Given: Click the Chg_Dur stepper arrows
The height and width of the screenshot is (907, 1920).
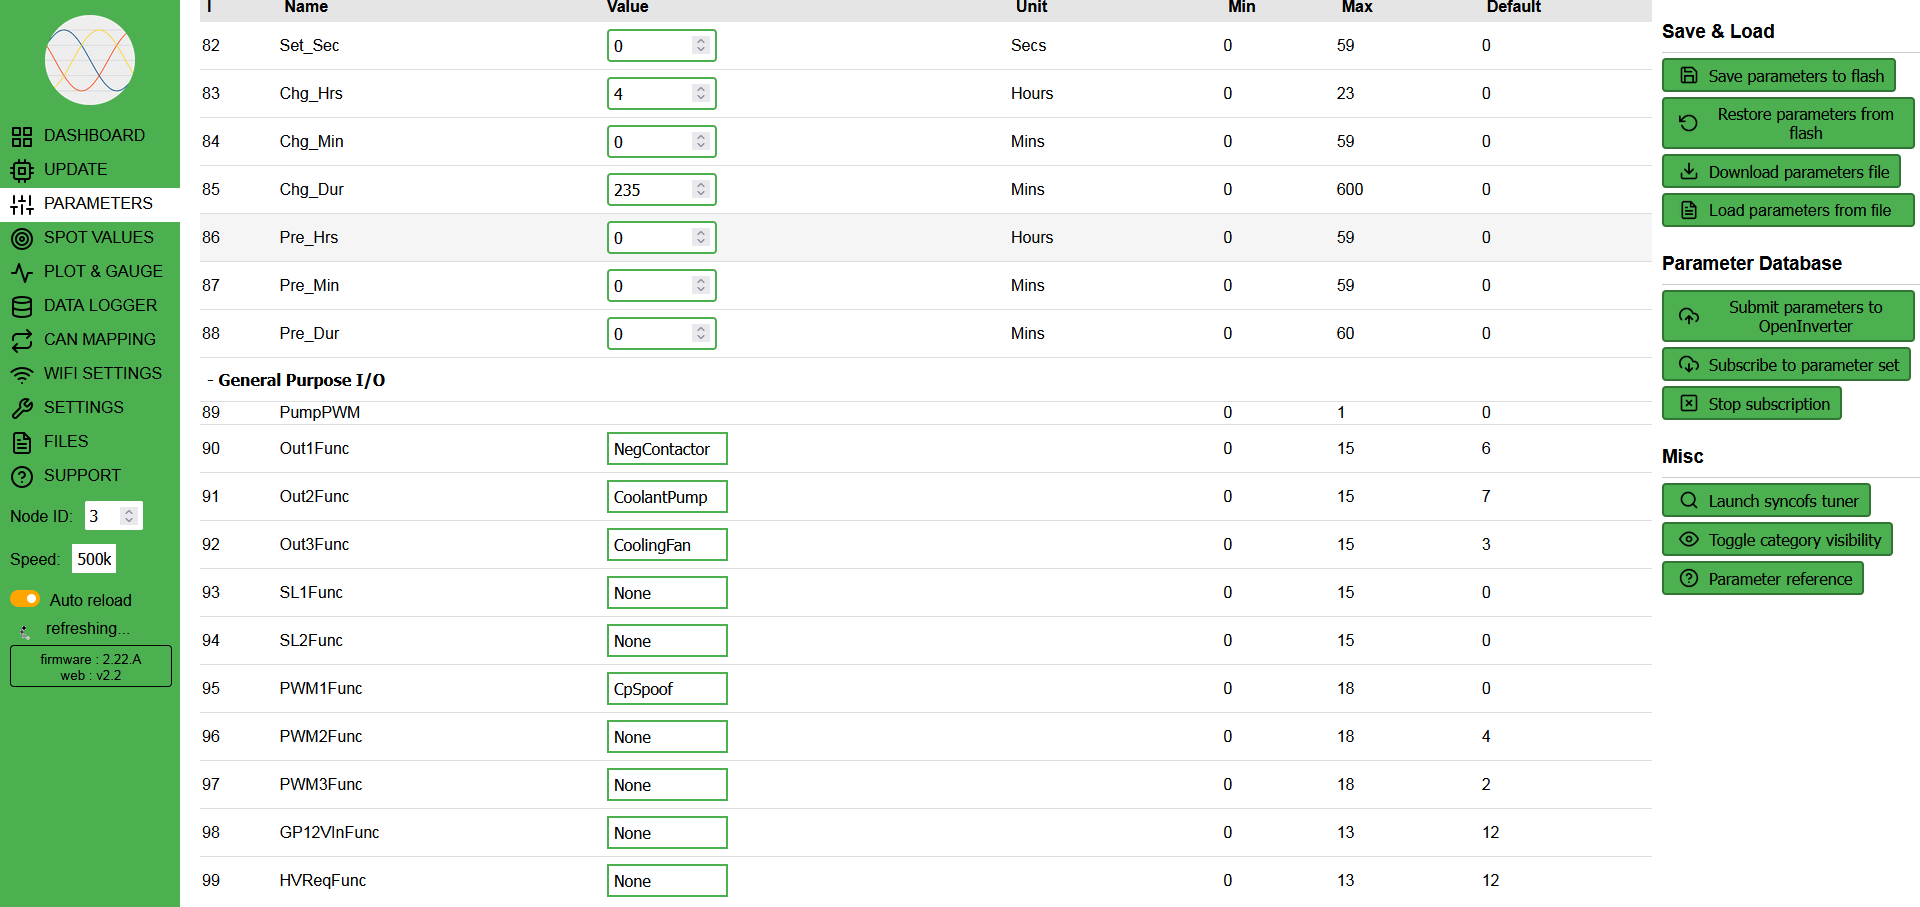Looking at the screenshot, I should pos(701,189).
